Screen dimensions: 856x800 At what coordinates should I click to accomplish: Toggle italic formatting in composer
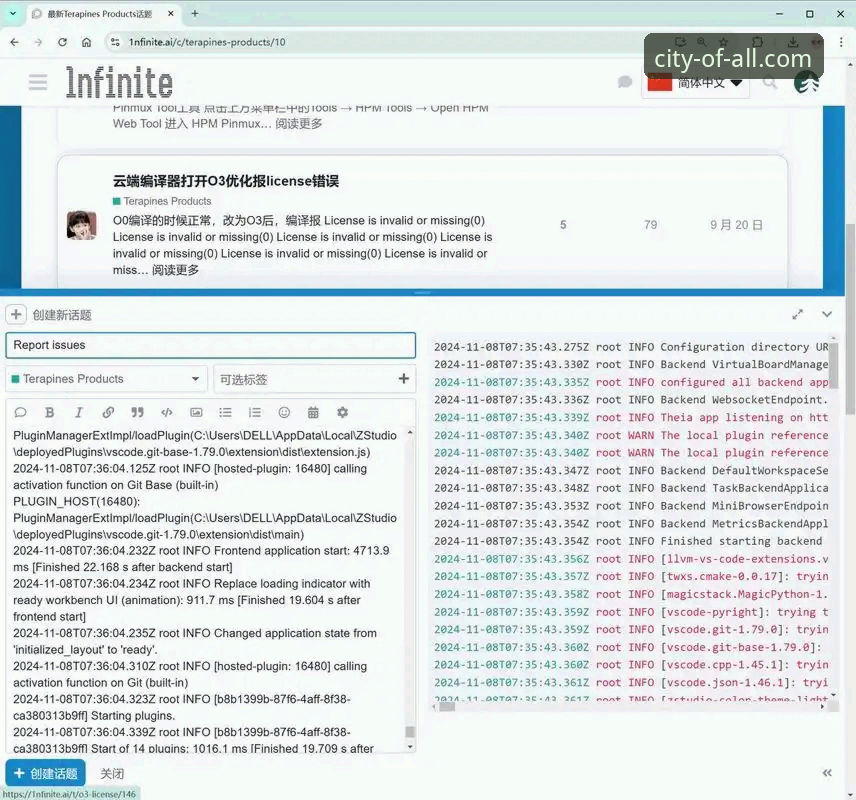pyautogui.click(x=79, y=413)
